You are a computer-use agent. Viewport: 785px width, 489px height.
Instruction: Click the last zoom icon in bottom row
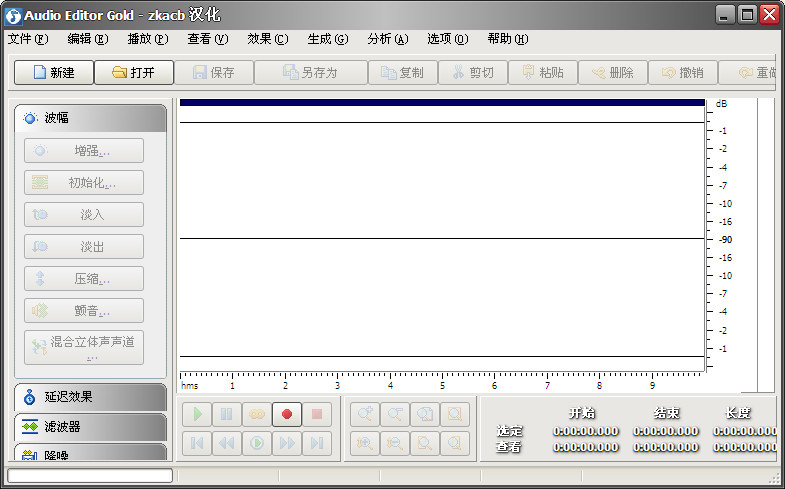(x=455, y=443)
